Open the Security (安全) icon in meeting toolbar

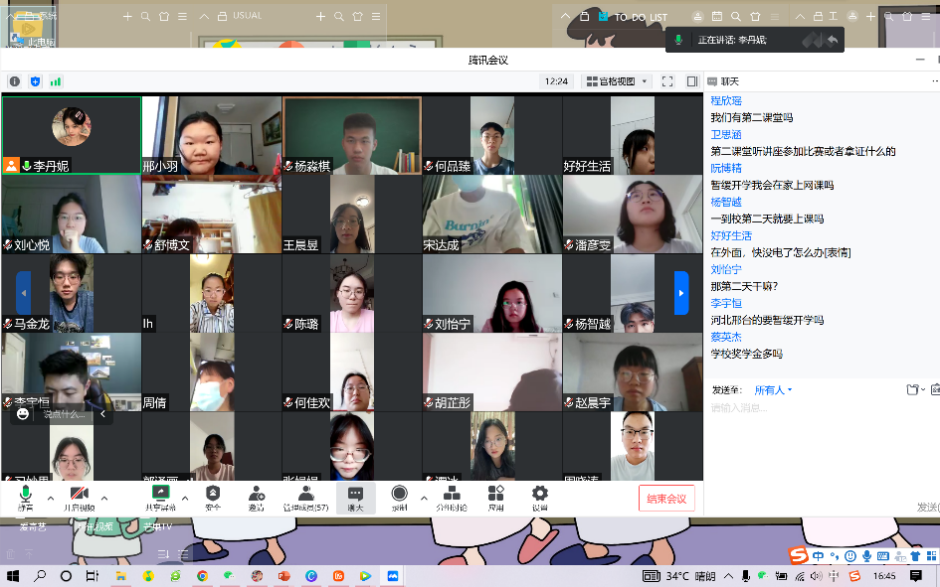(213, 497)
